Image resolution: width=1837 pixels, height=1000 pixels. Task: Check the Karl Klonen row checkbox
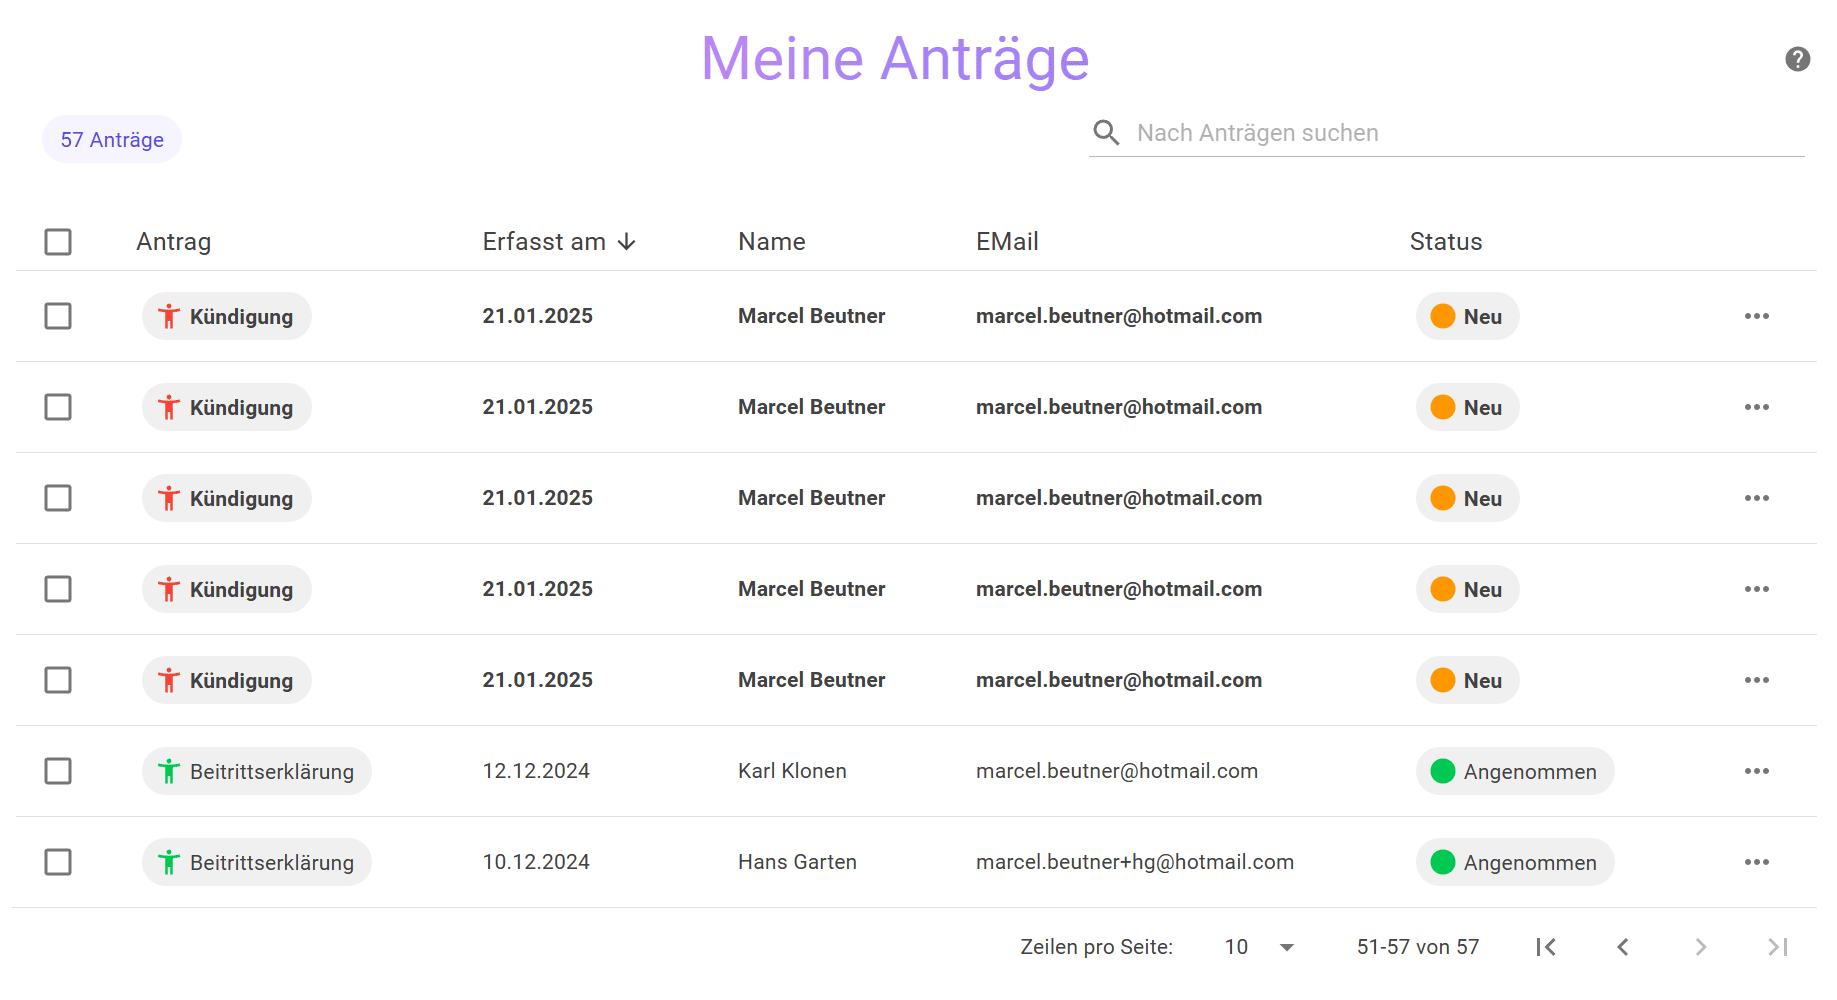58,771
